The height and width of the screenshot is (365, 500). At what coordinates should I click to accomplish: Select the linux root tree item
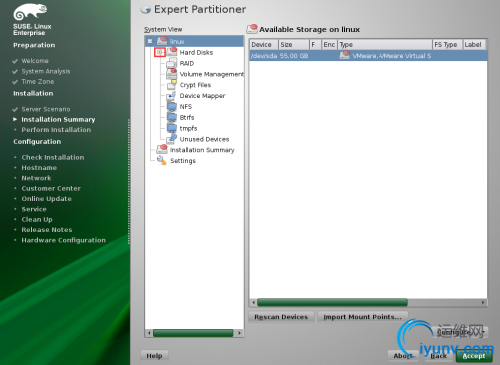(177, 42)
